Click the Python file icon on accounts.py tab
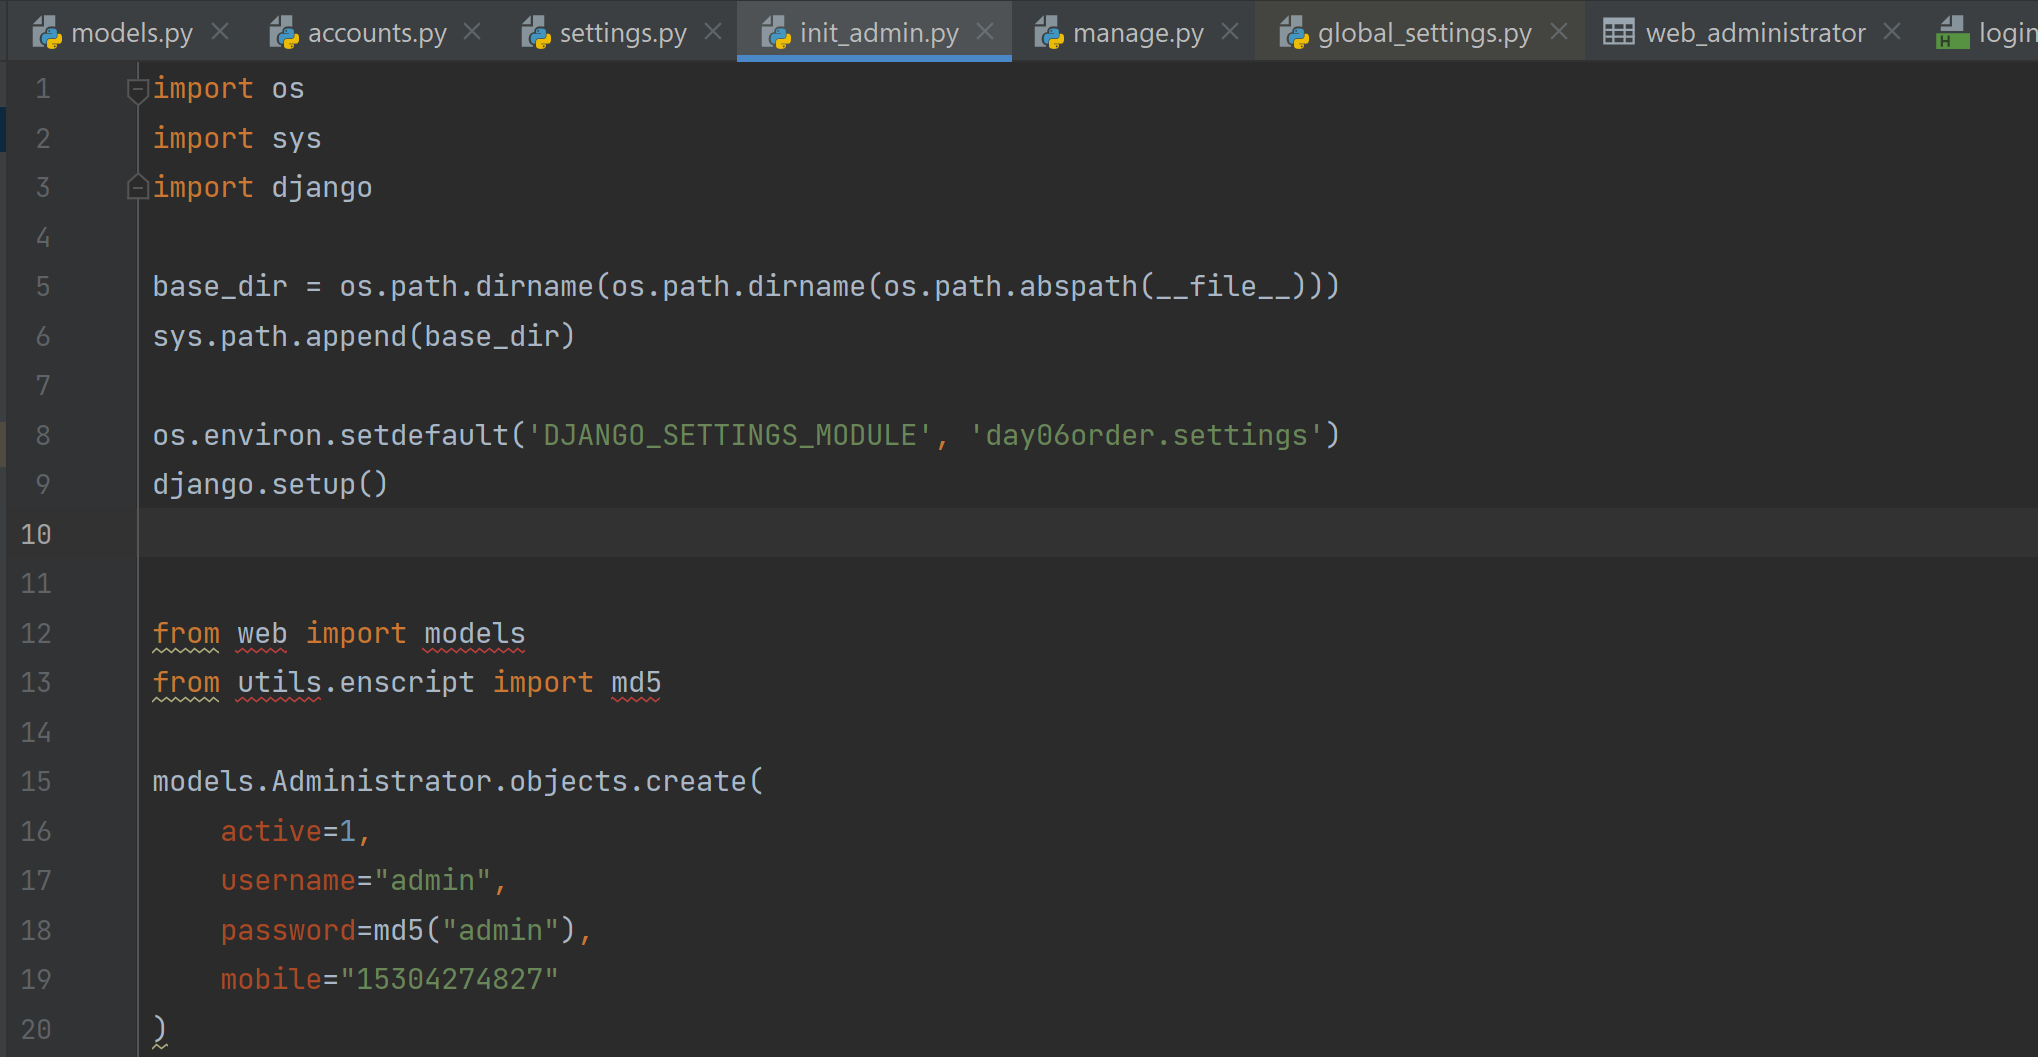The image size is (2038, 1057). point(284,33)
